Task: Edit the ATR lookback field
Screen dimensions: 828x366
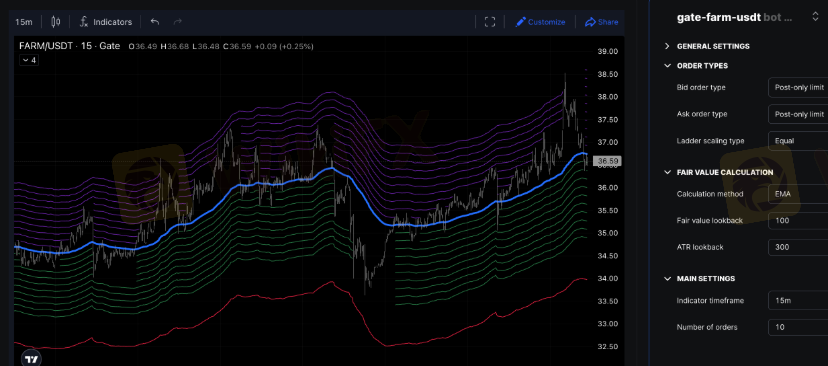Action: click(798, 247)
